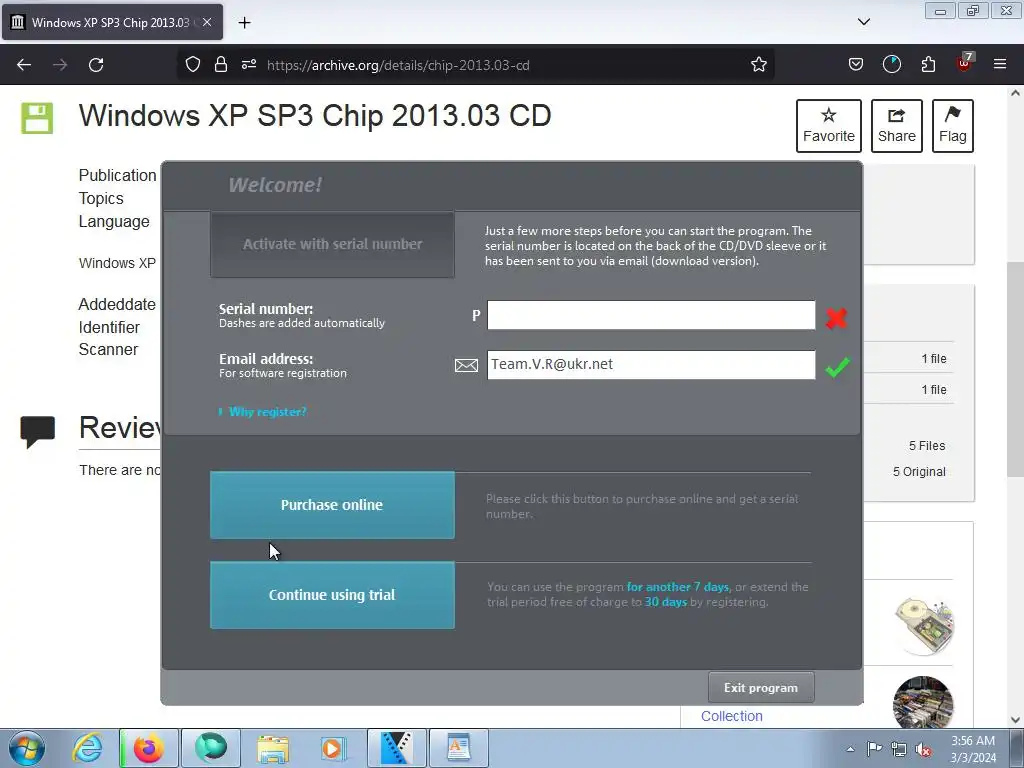Open the Extensions puzzle icon
Viewport: 1024px width, 768px height.
coord(928,65)
